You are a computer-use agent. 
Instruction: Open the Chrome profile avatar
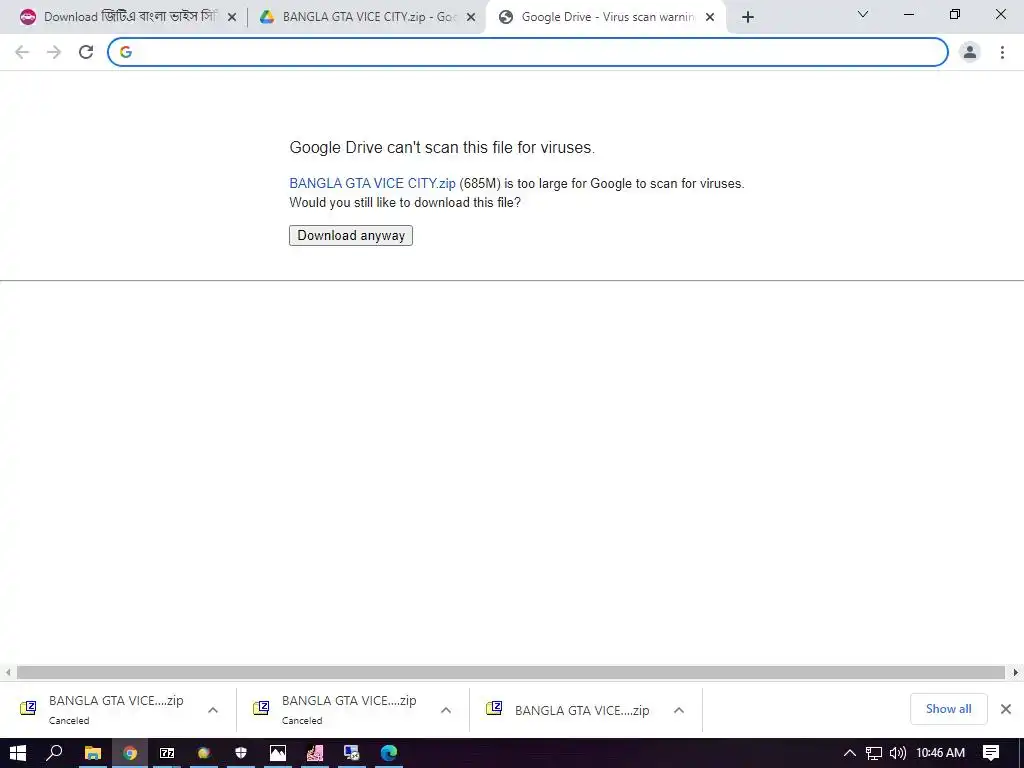970,52
